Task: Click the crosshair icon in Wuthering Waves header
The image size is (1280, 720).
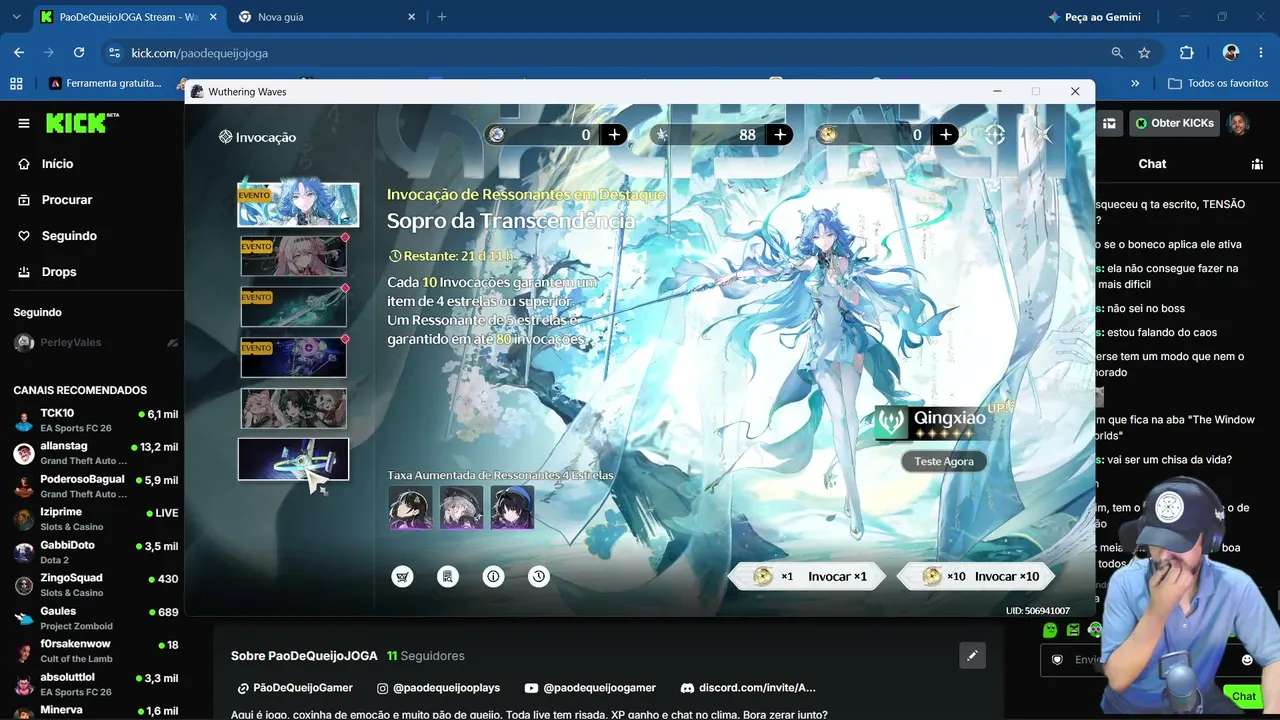Action: point(995,135)
